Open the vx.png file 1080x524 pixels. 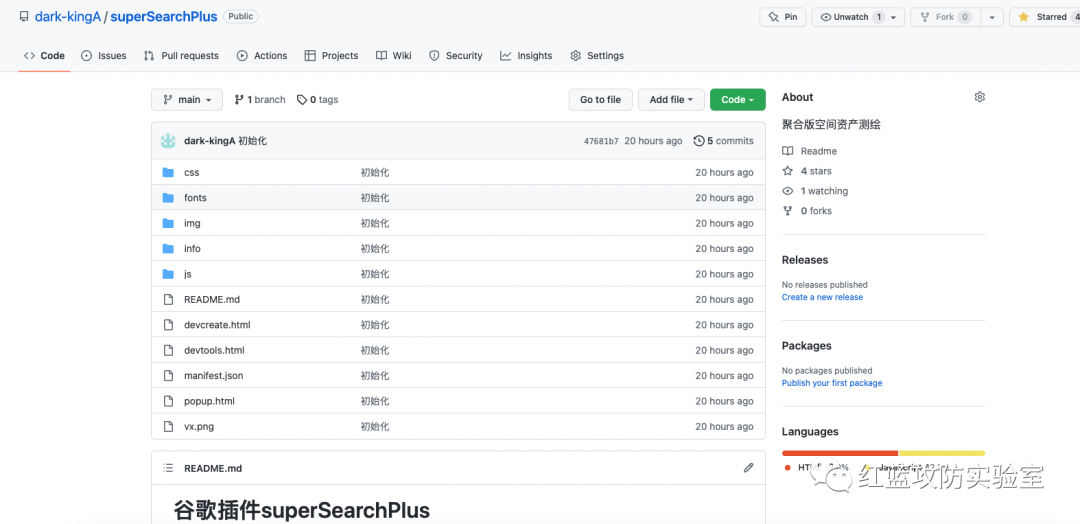(x=199, y=427)
